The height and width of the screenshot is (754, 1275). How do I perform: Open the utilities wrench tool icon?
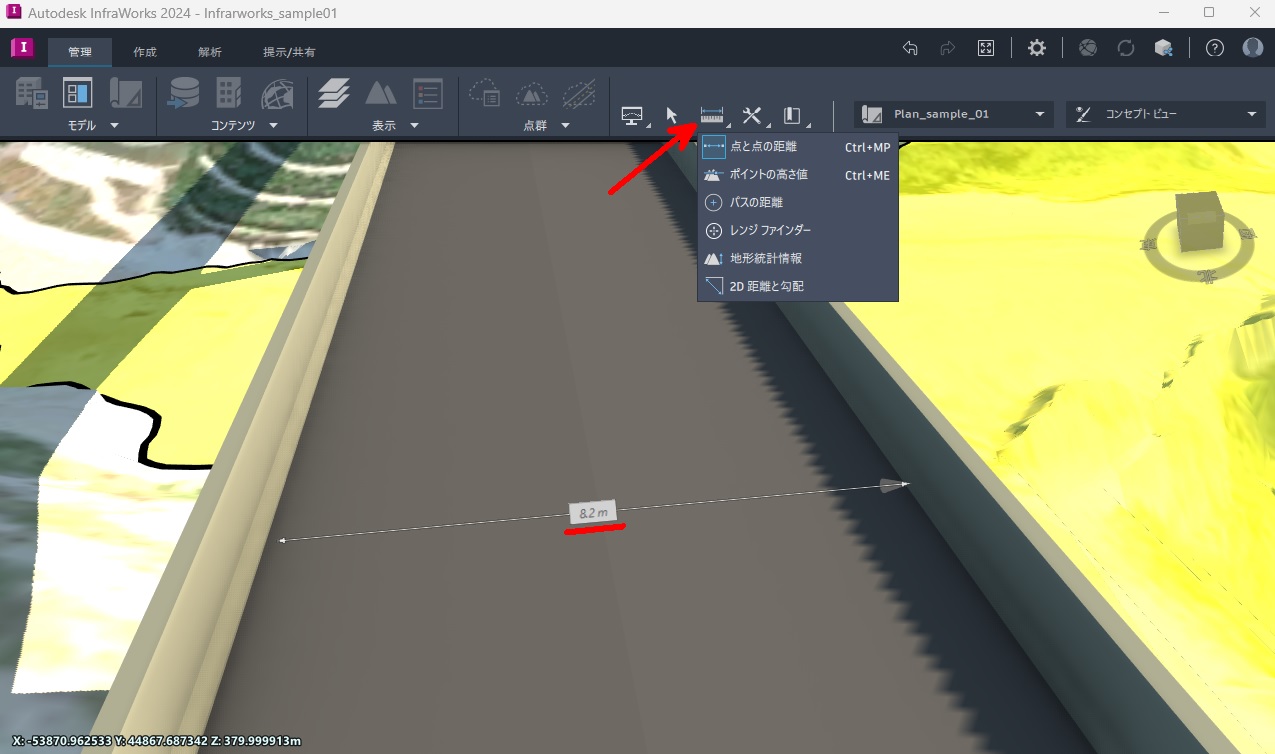coord(751,114)
